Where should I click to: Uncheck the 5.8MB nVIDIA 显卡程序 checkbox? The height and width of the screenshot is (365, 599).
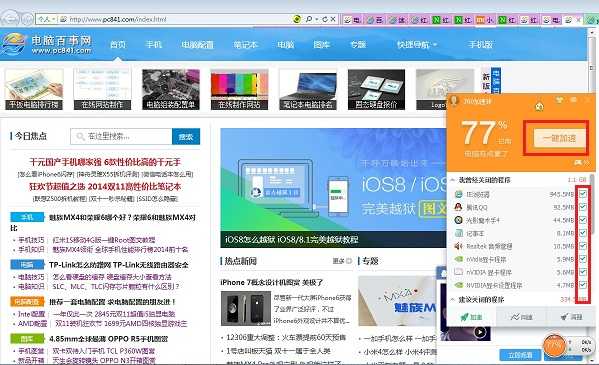(583, 272)
